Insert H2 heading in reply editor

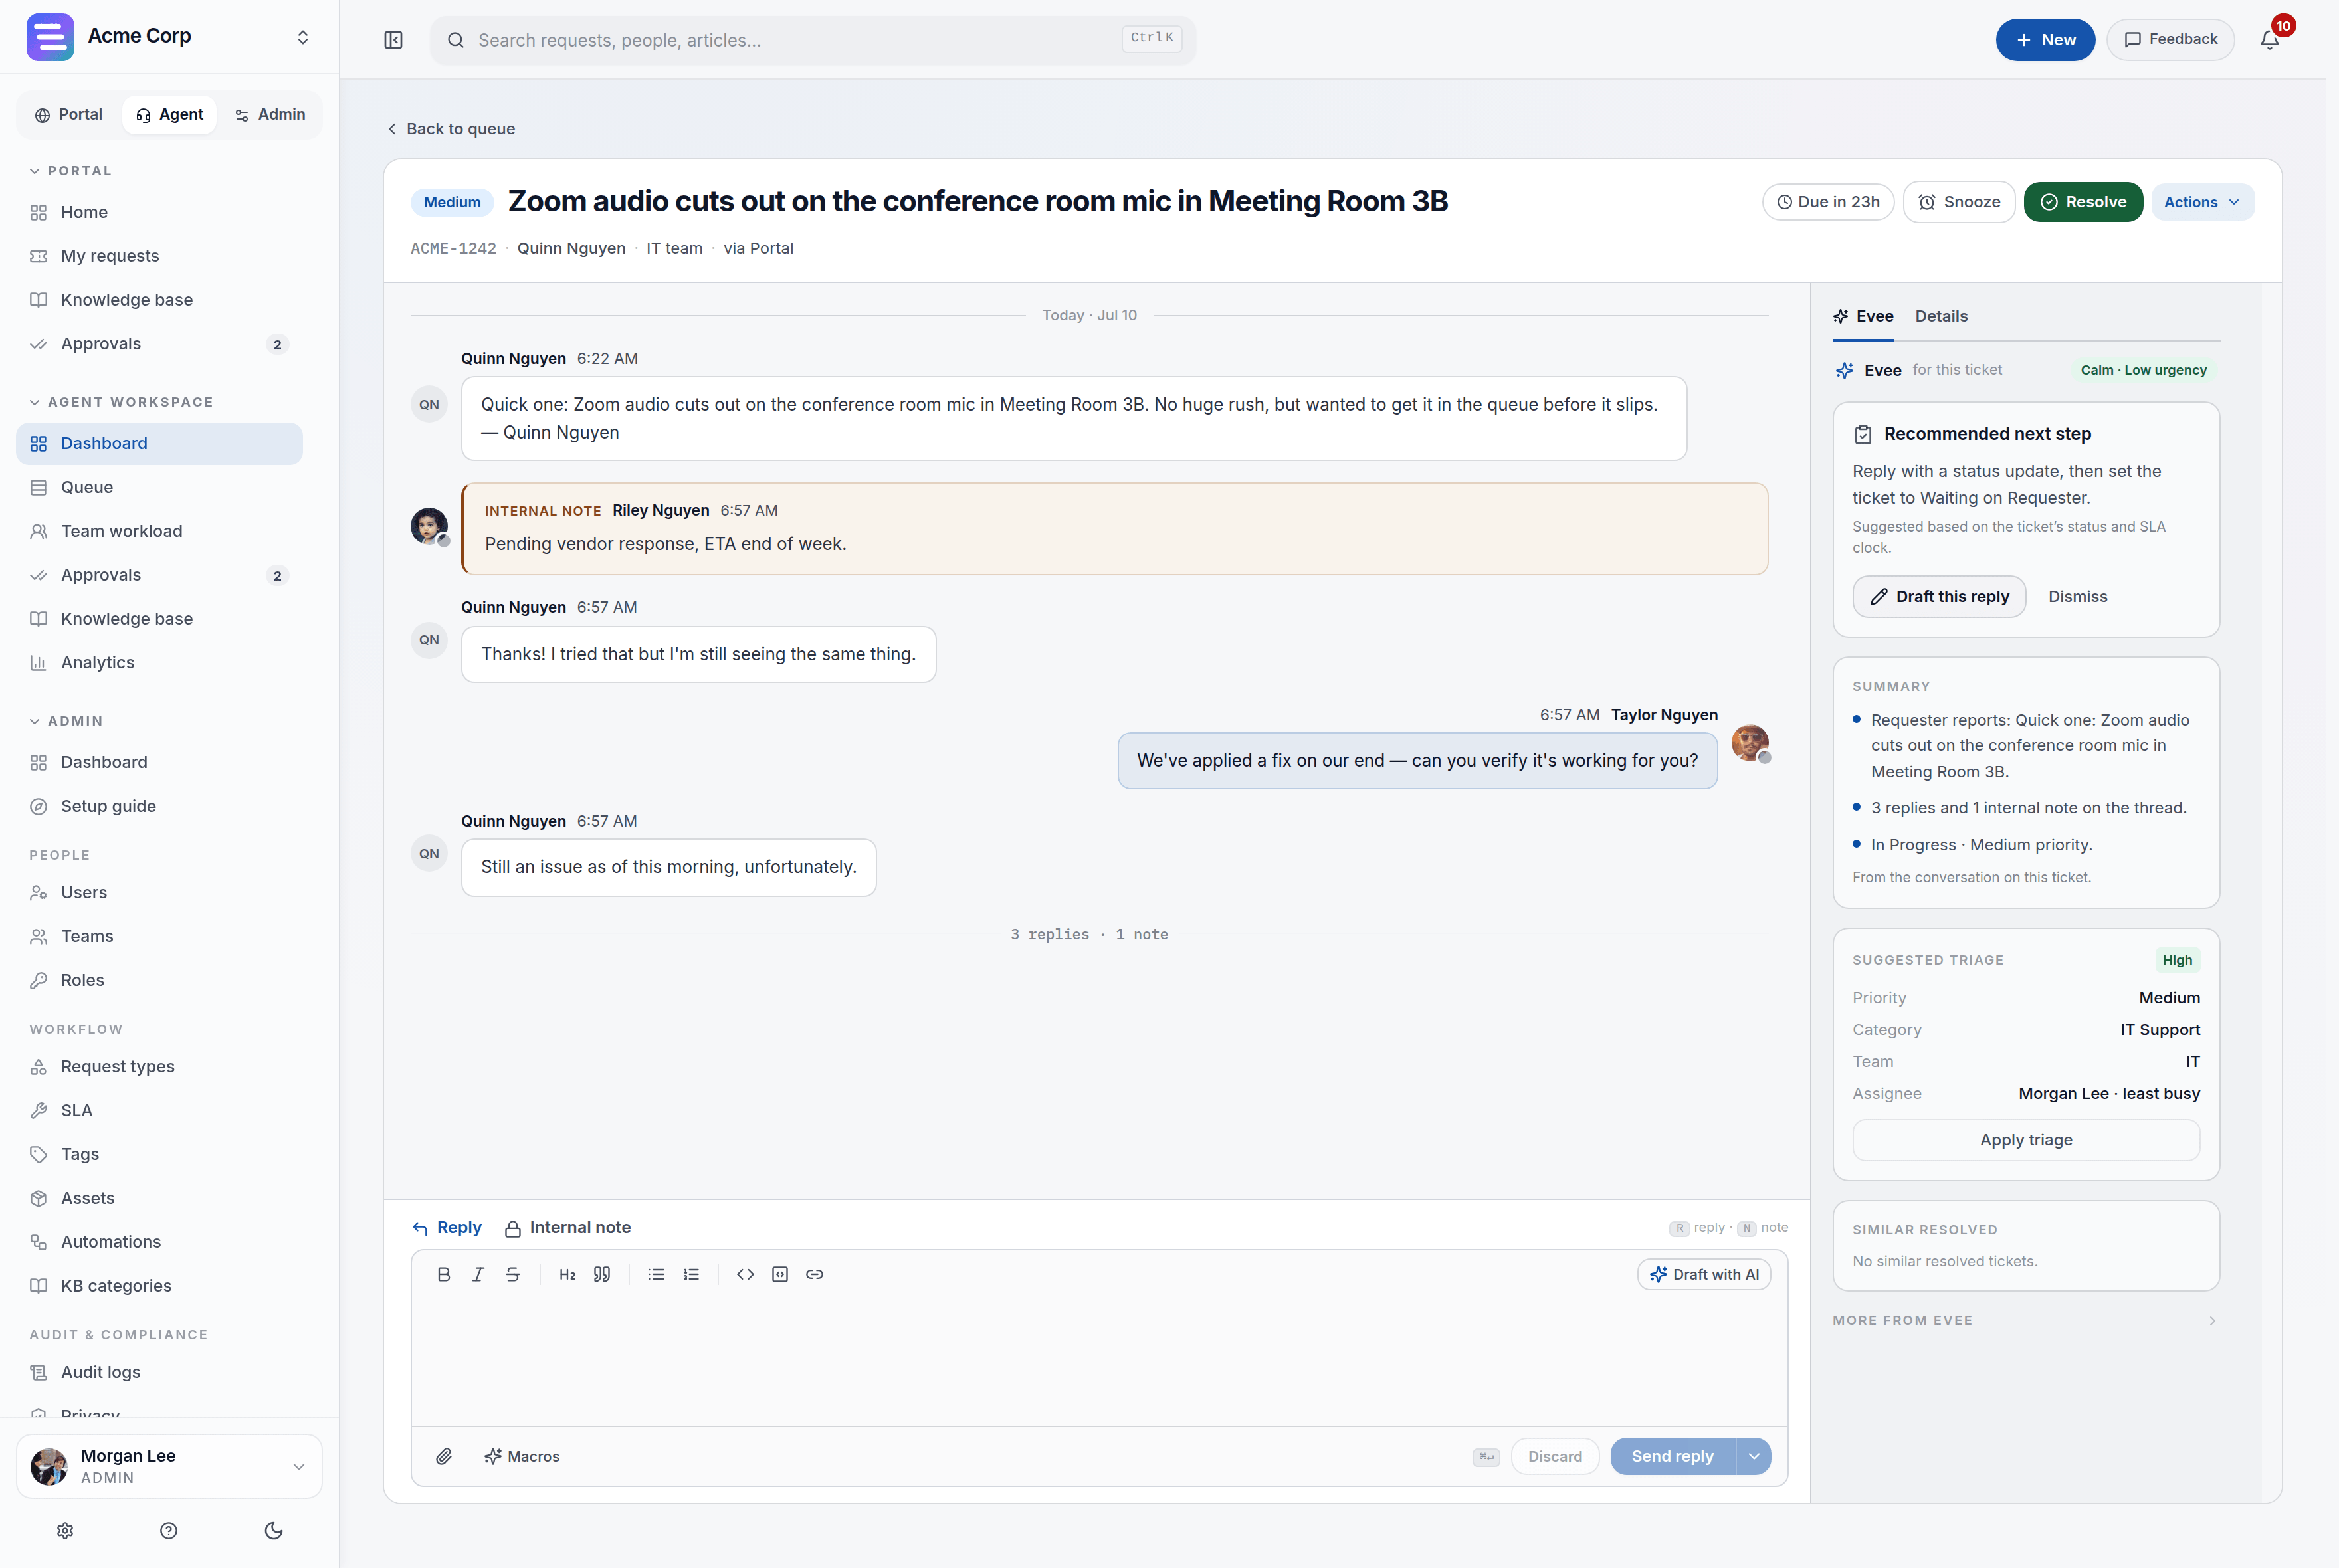[567, 1274]
